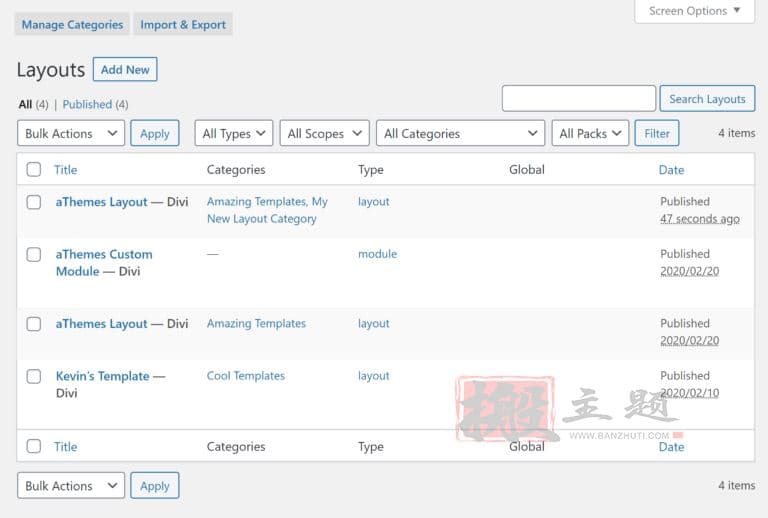Check the aThemes Layout row with only Amazing Templates

(x=34, y=324)
